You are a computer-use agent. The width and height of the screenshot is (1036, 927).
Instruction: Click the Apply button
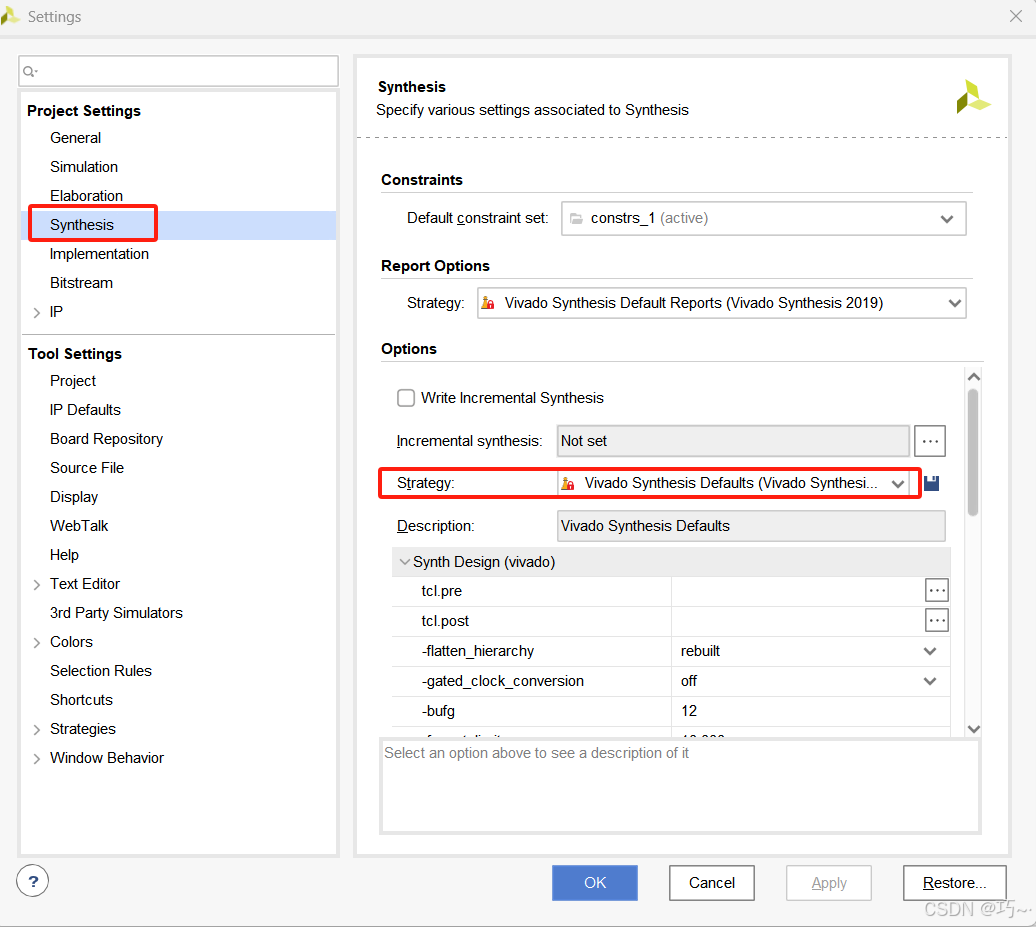pos(829,883)
